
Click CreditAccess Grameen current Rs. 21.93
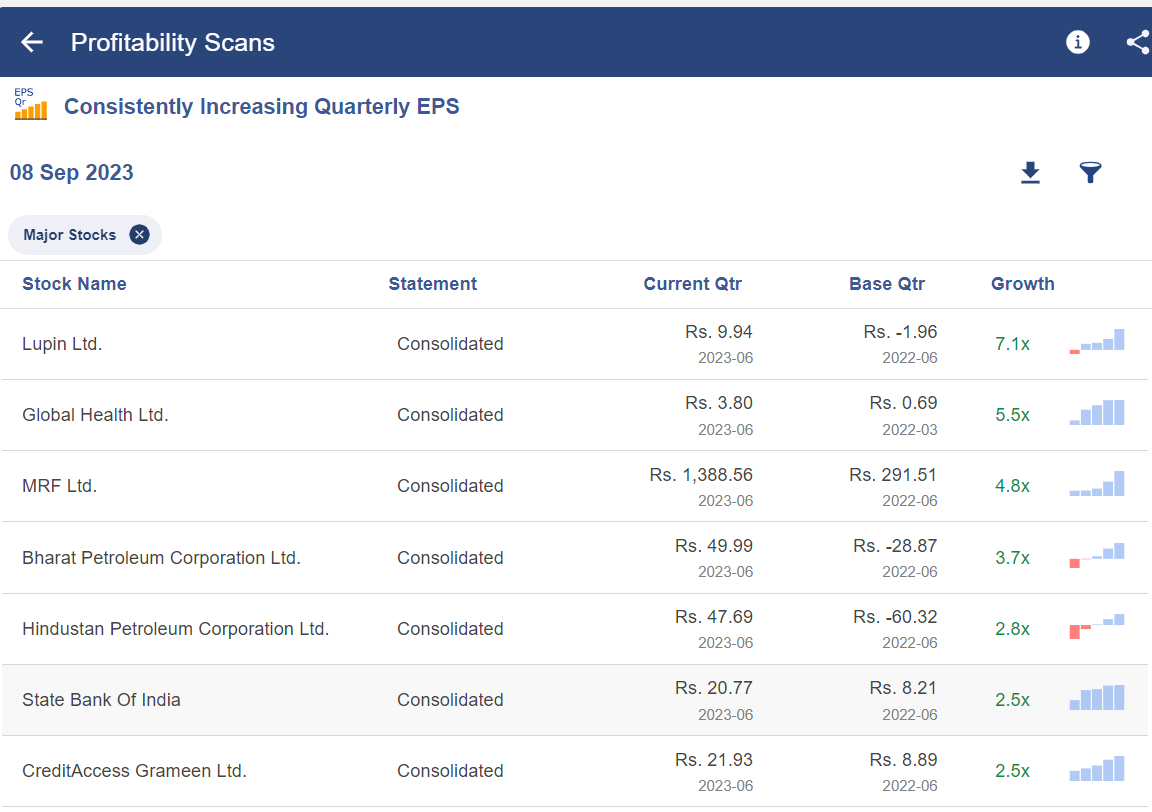click(713, 761)
